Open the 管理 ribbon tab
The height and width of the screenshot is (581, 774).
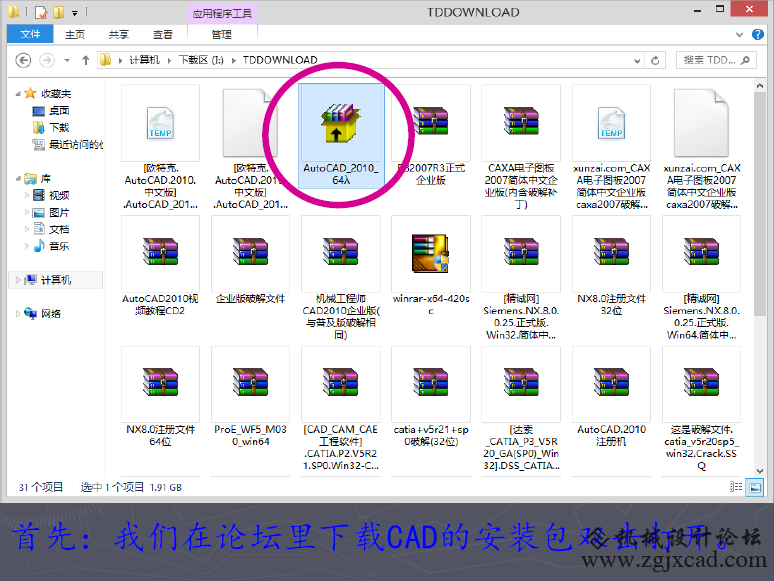222,34
